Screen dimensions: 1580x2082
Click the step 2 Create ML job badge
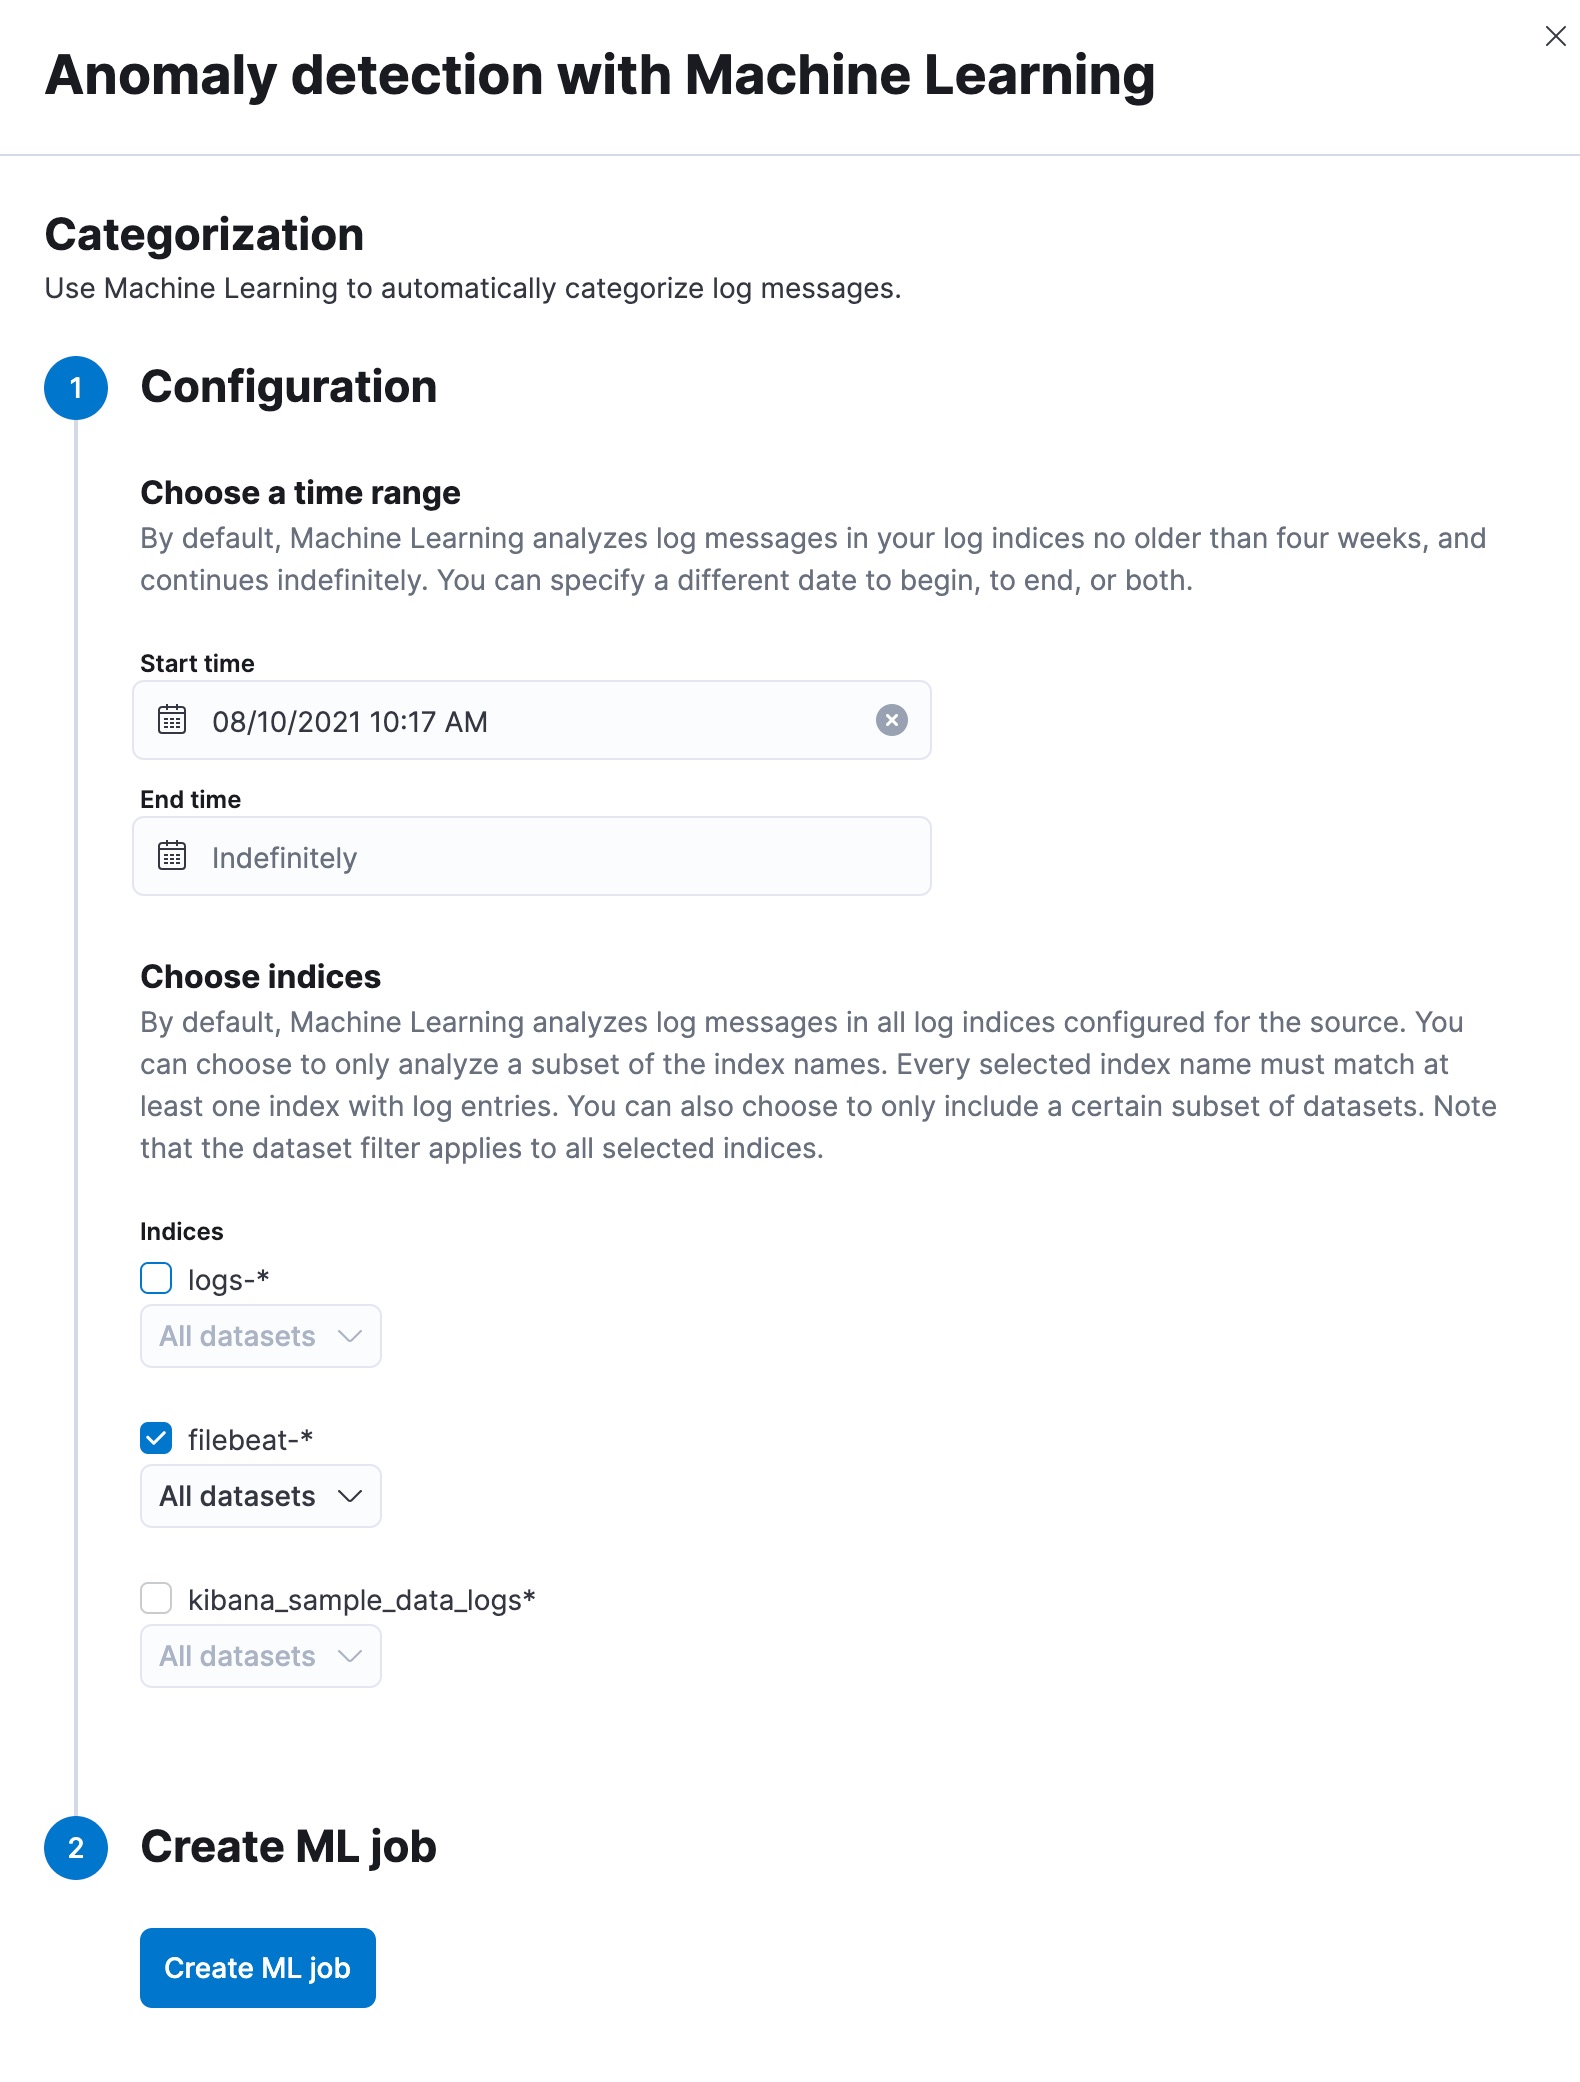pyautogui.click(x=75, y=1847)
